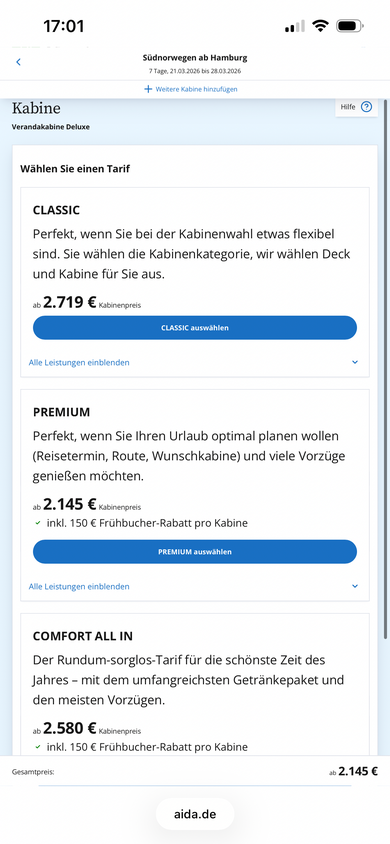The height and width of the screenshot is (844, 390).
Task: Click Weitere Kabine hinzufügen link
Action: 196,89
